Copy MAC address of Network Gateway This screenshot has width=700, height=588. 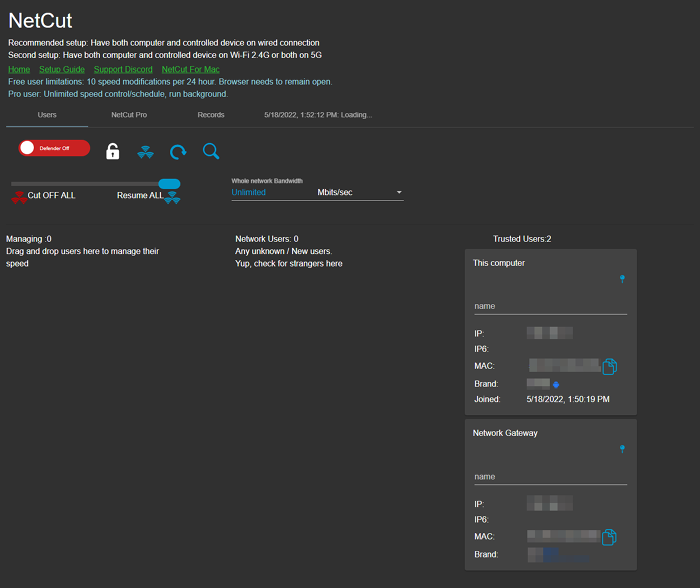tap(609, 537)
